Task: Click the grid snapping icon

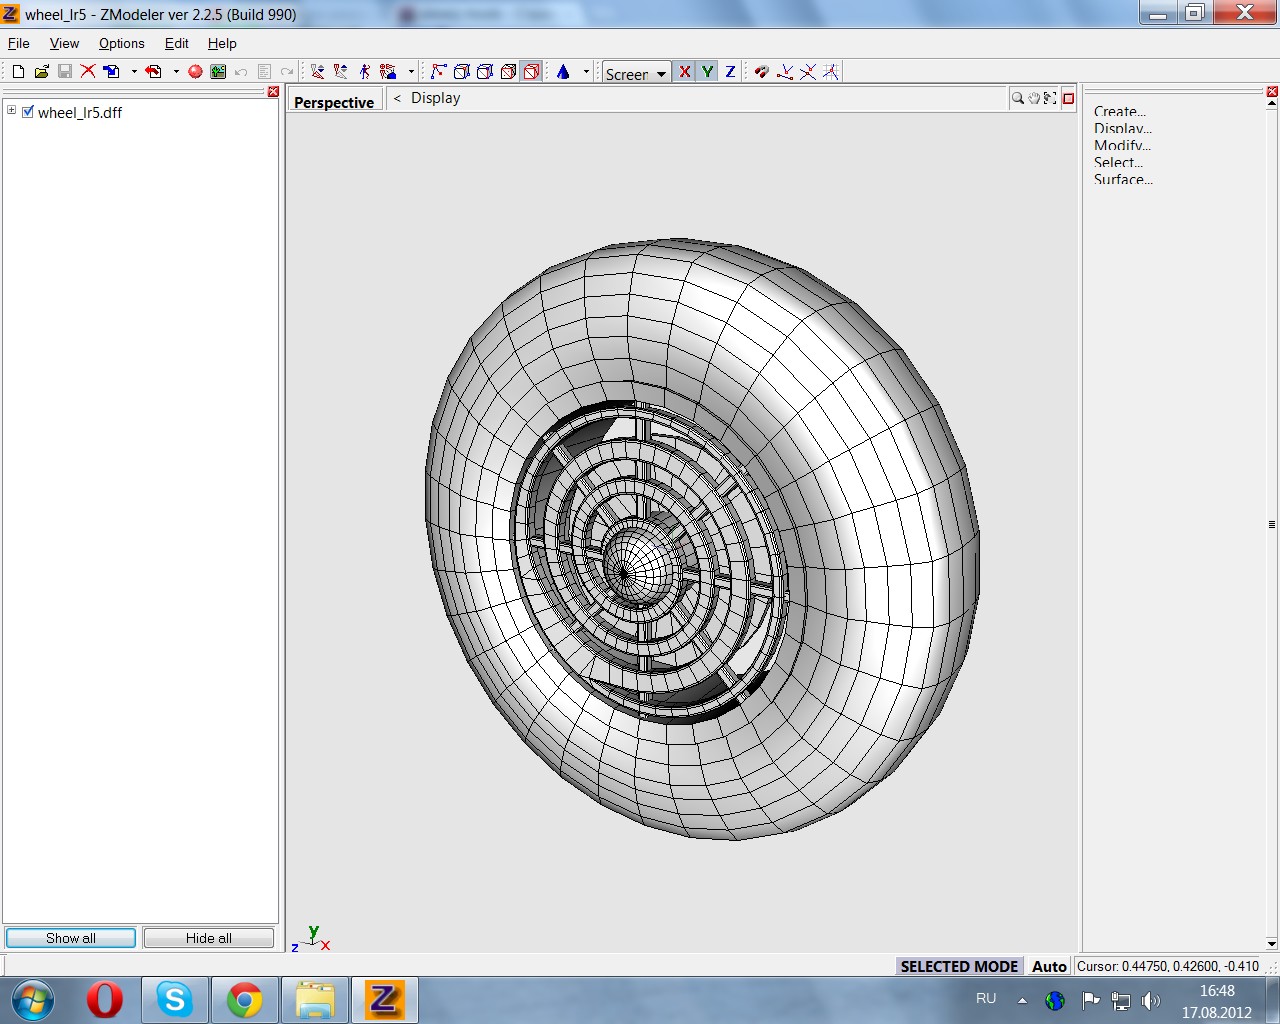Action: (831, 72)
